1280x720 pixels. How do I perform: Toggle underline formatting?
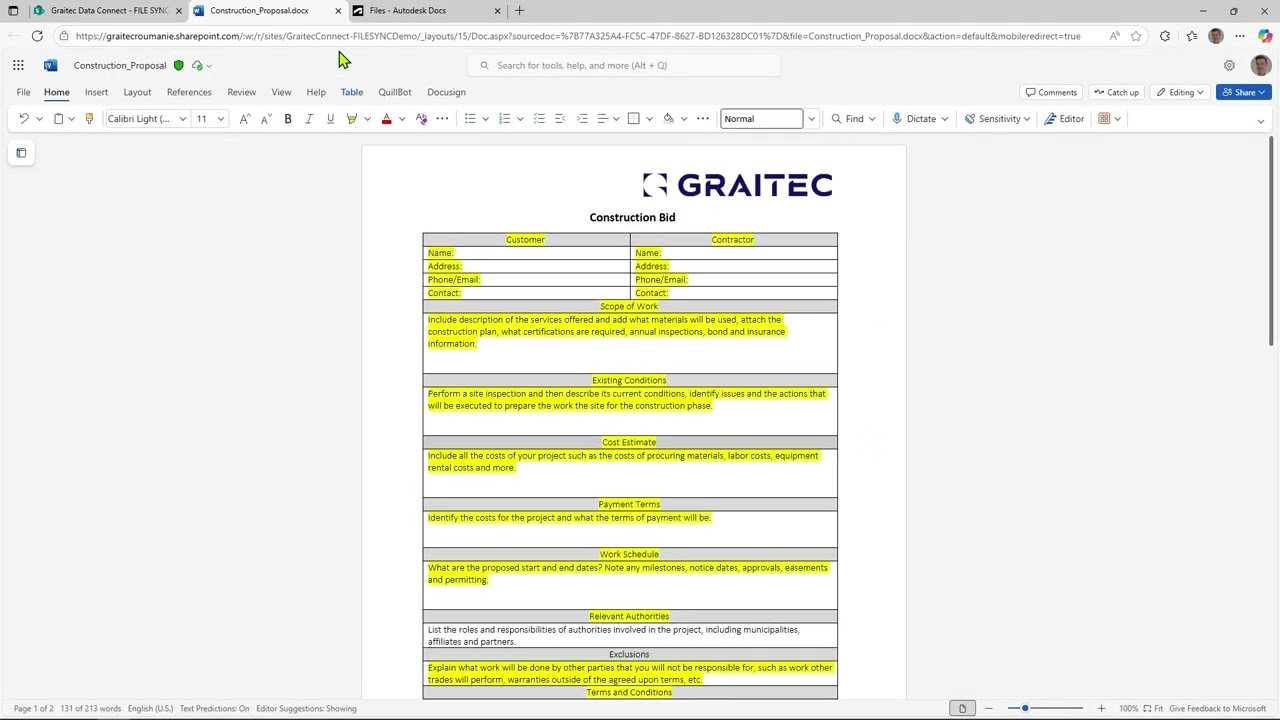click(330, 119)
